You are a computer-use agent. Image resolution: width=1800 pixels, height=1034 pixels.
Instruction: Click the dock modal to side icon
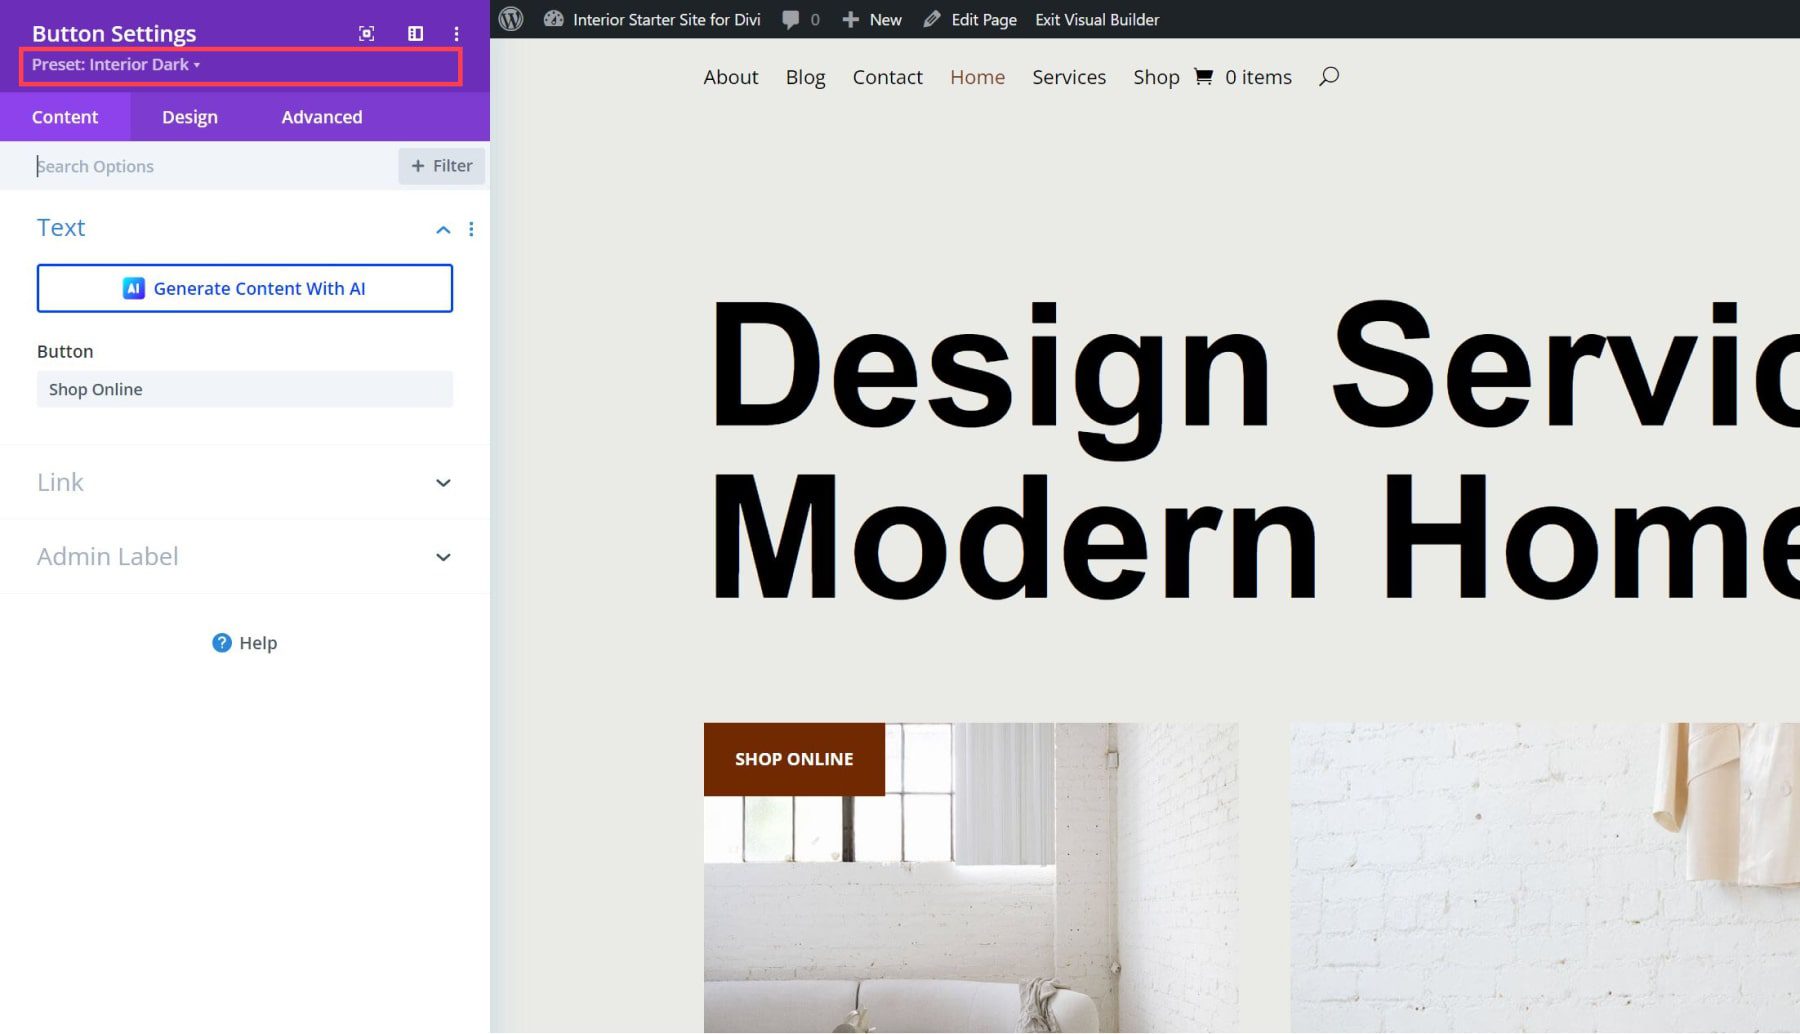(415, 33)
